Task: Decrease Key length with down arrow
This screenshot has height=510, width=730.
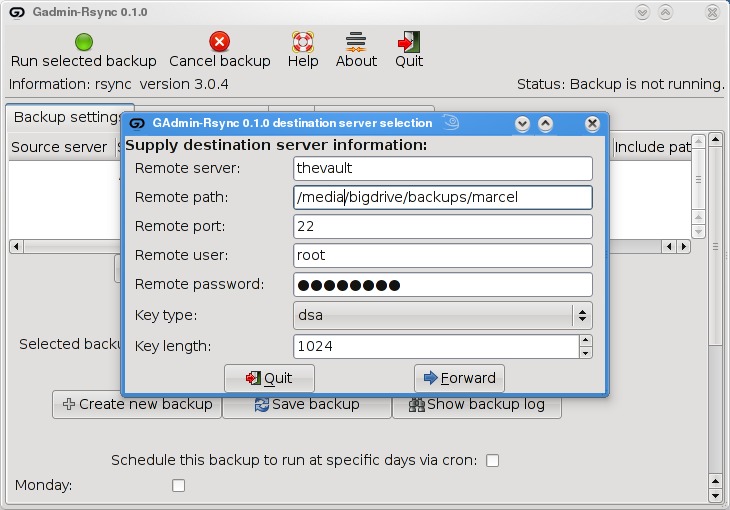Action: point(584,352)
